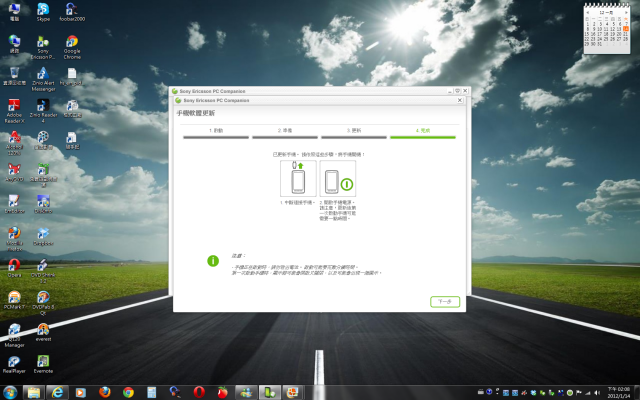The height and width of the screenshot is (400, 640).
Task: Open PCMark 7 desktop shortcut
Action: point(14,300)
